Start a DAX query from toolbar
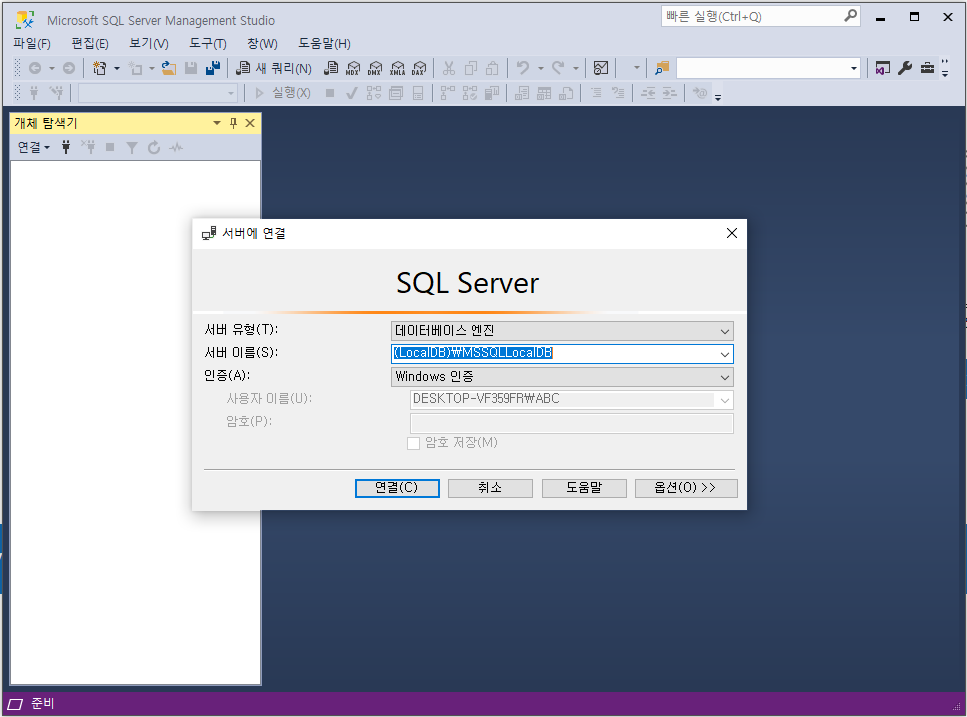 419,68
